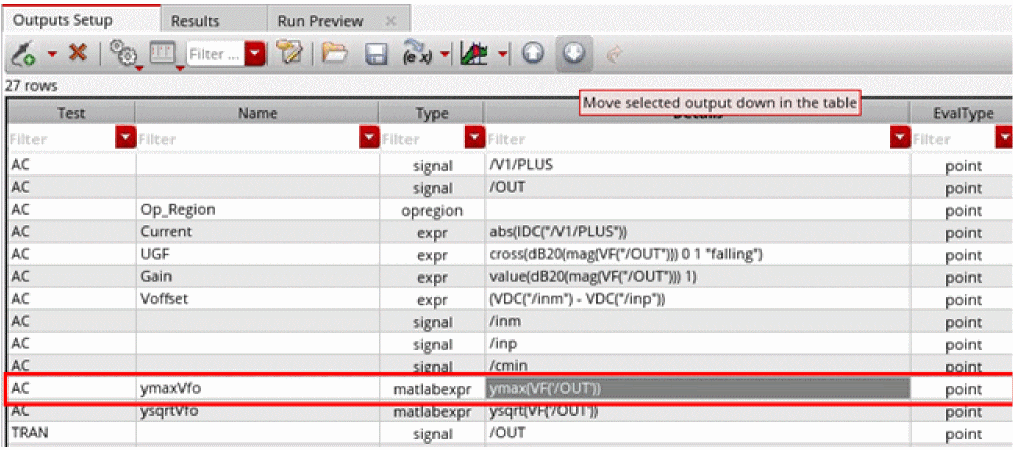Screen dimensions: 1013x450
Task: Select the Voffset output name cell
Action: click(x=257, y=300)
